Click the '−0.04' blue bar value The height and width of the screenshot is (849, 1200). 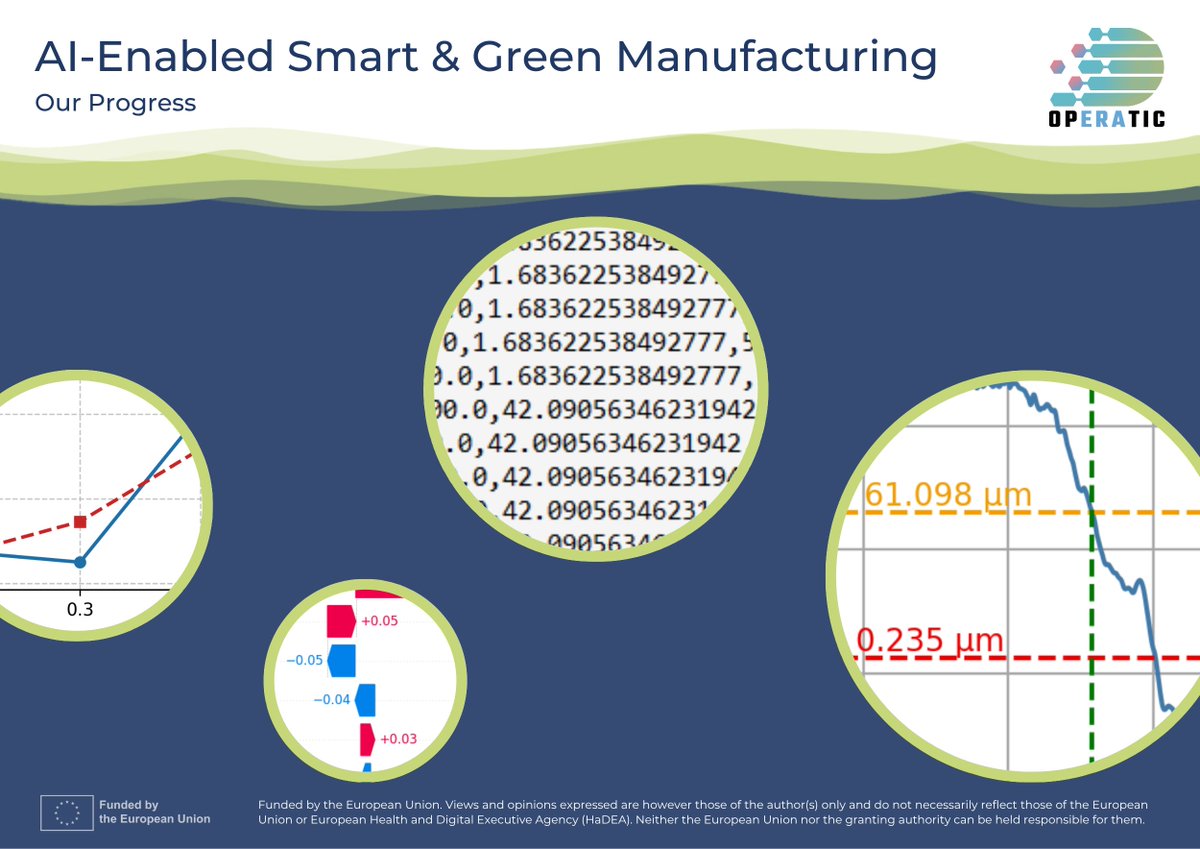point(332,700)
